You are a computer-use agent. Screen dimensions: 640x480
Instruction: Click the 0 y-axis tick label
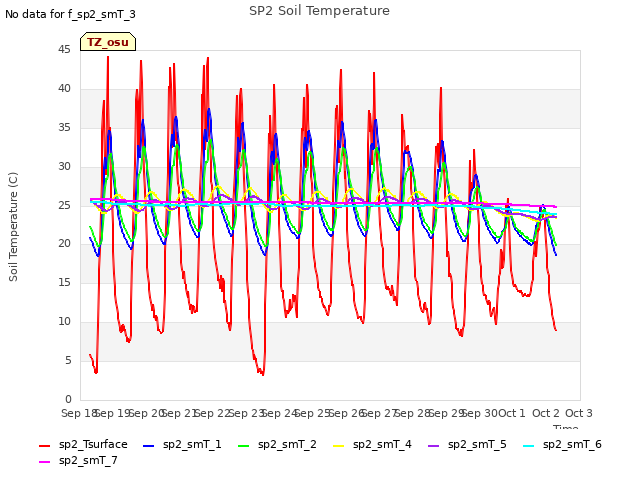[68, 399]
